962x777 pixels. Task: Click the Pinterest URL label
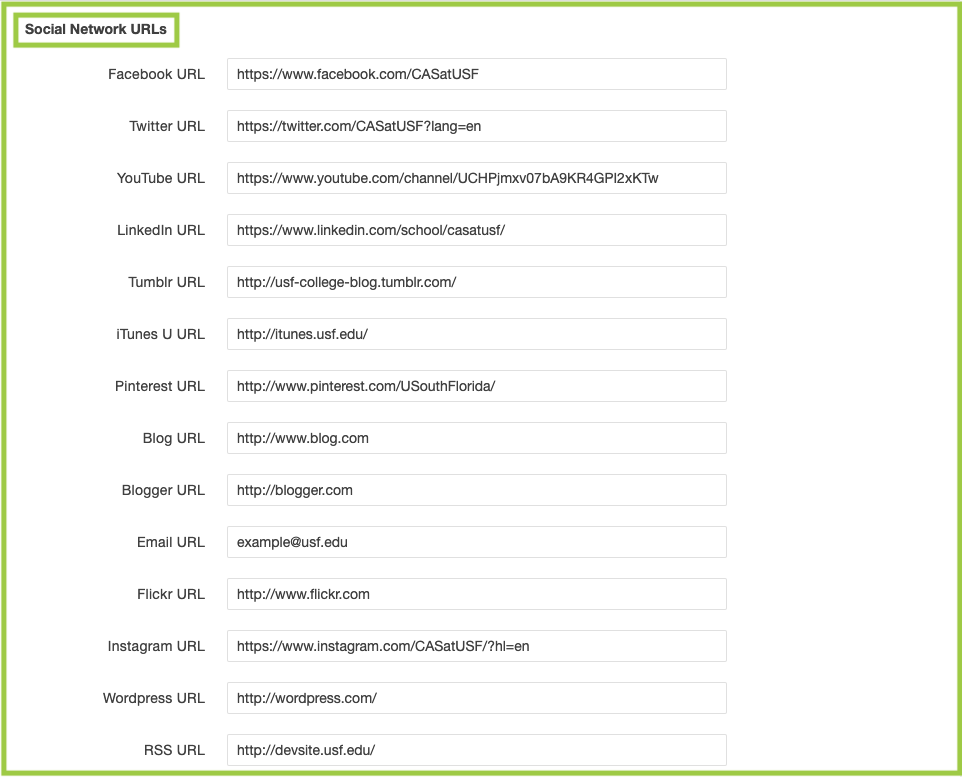(160, 386)
